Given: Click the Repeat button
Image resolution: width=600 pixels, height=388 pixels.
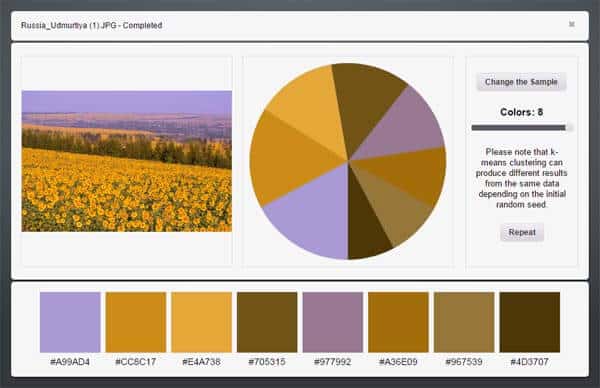Looking at the screenshot, I should (x=522, y=232).
